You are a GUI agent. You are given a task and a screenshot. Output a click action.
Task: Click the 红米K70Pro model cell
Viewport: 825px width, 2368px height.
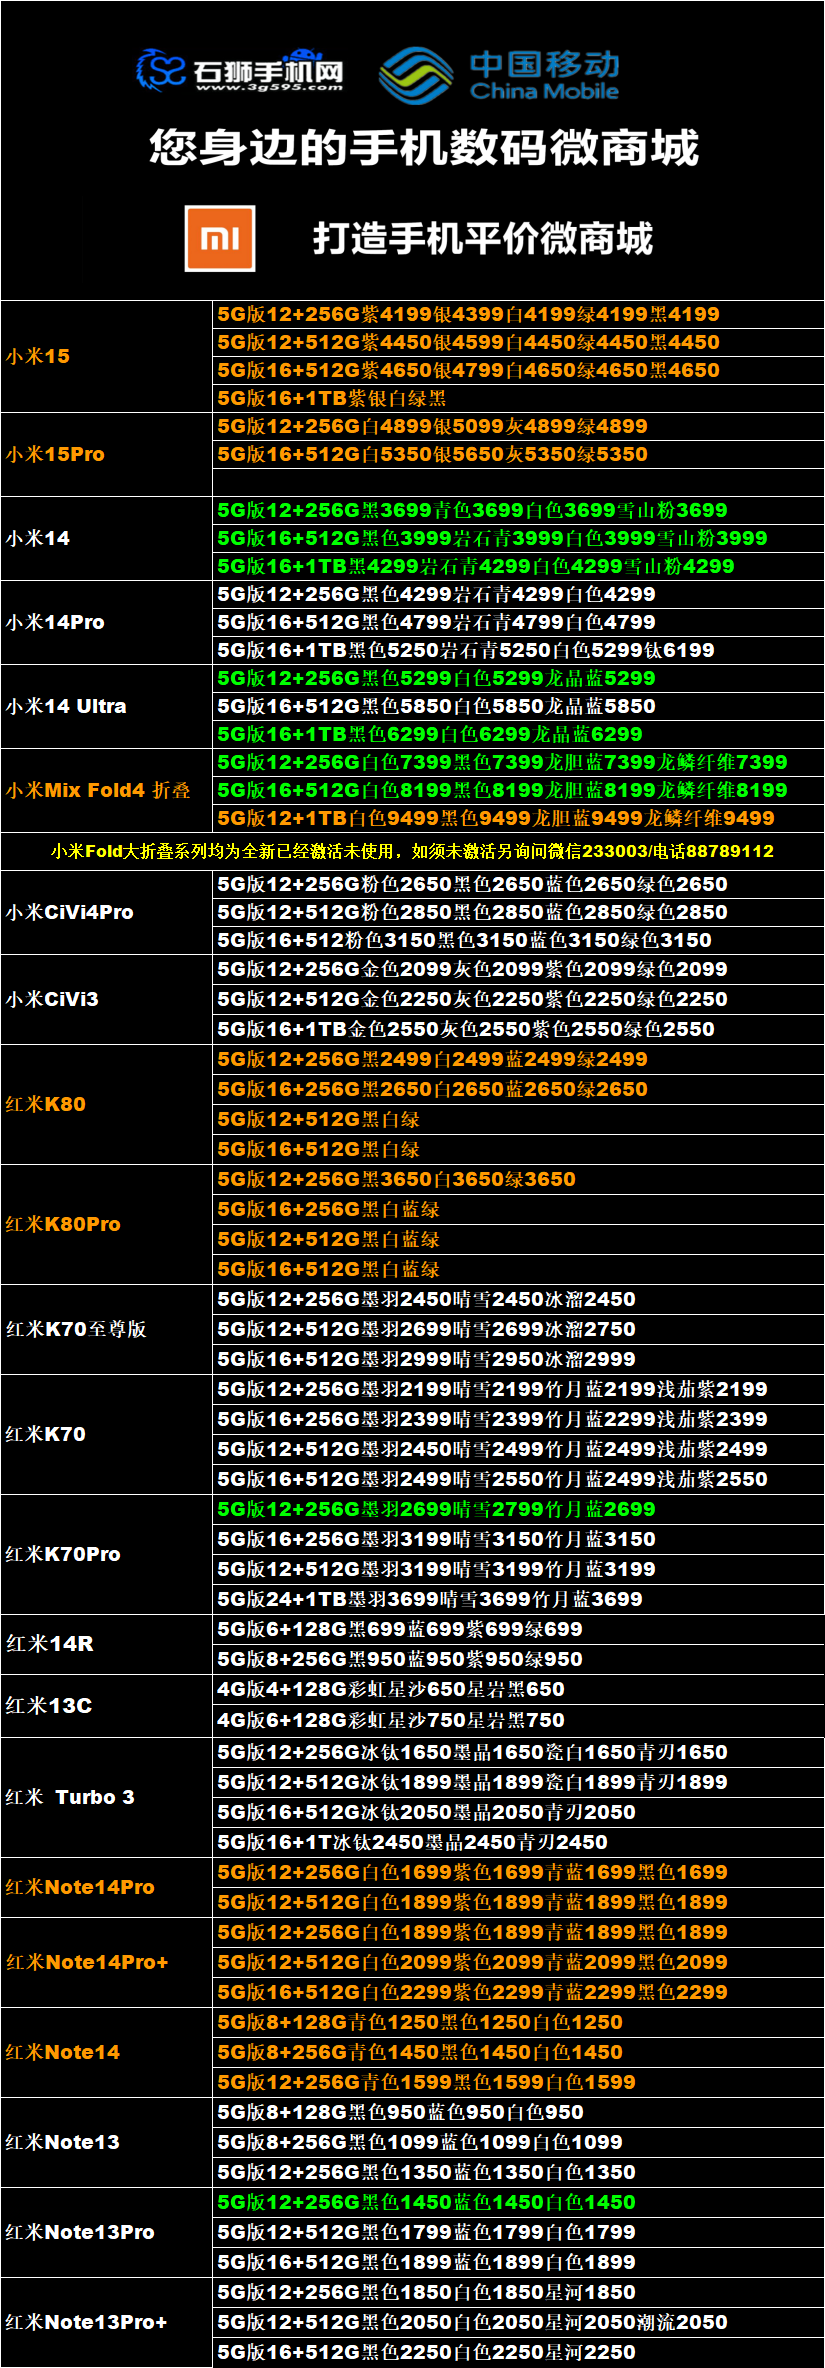107,1554
